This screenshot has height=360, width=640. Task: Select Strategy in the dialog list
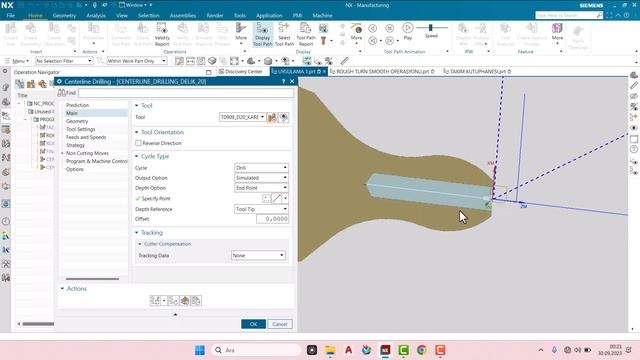tap(76, 145)
